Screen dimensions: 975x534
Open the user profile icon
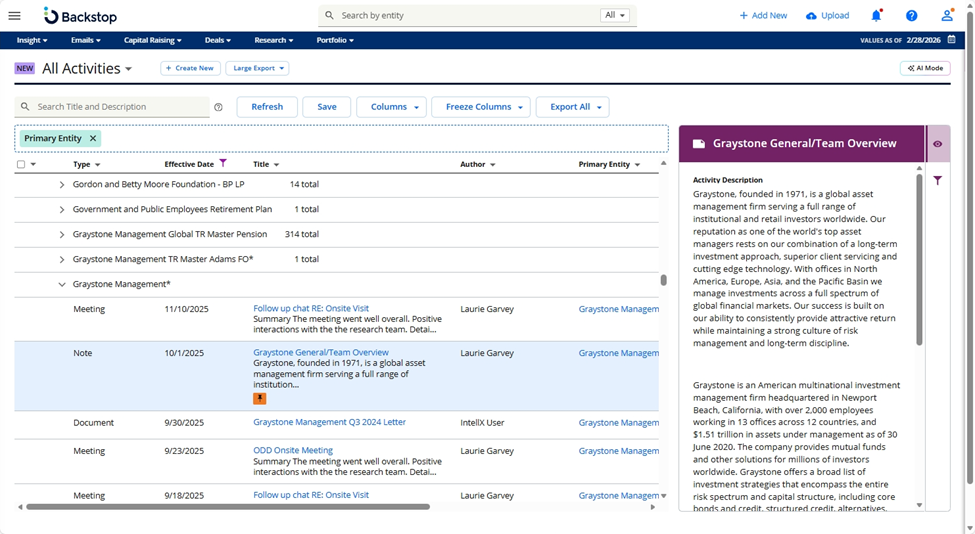[x=947, y=16]
